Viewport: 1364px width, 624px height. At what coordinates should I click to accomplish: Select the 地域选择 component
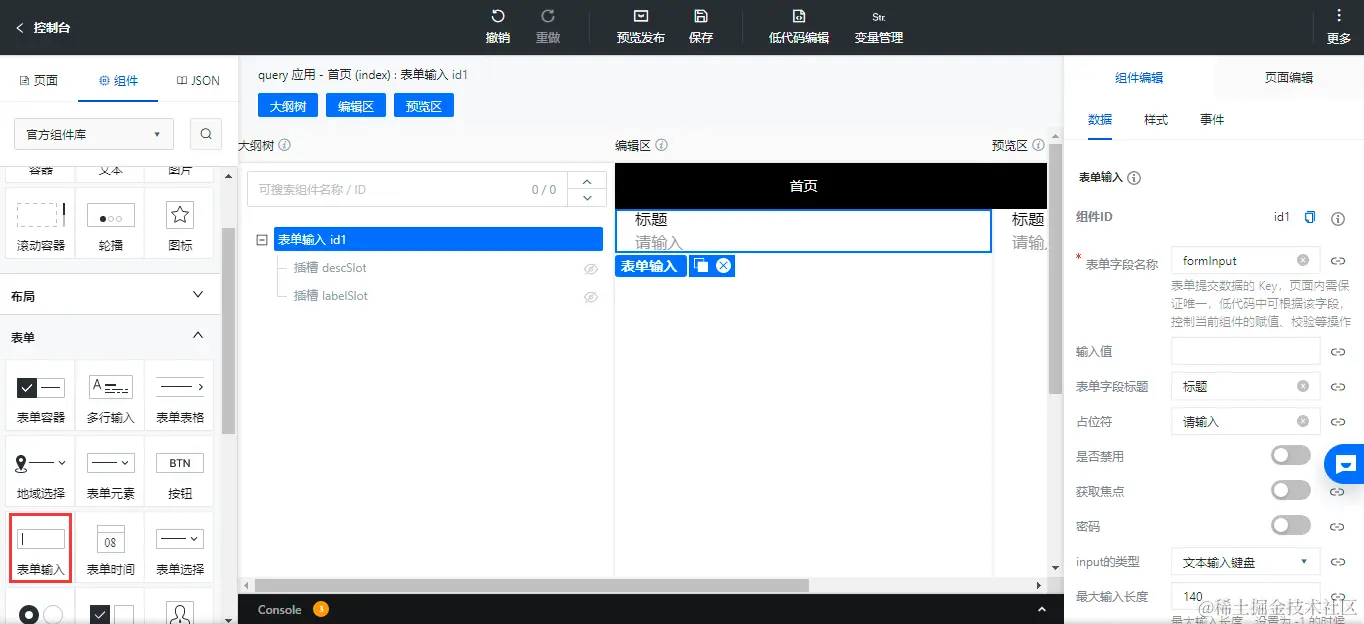(41, 472)
